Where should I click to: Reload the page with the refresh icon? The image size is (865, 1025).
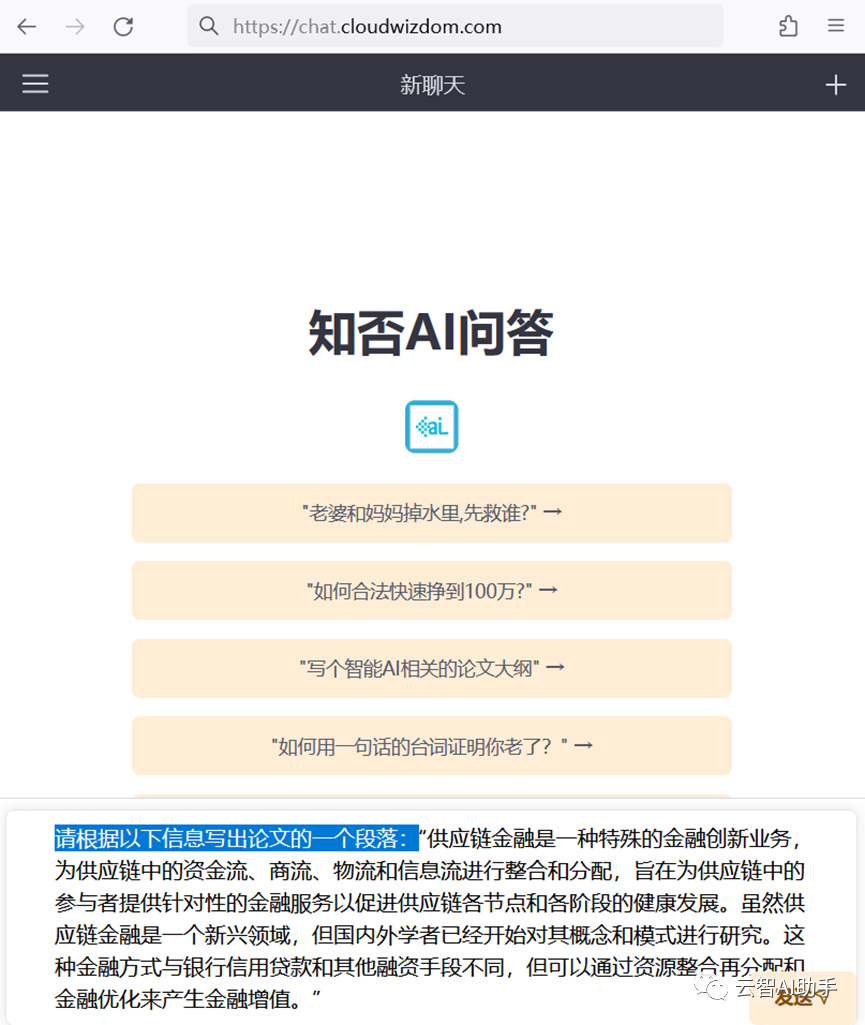(x=124, y=27)
